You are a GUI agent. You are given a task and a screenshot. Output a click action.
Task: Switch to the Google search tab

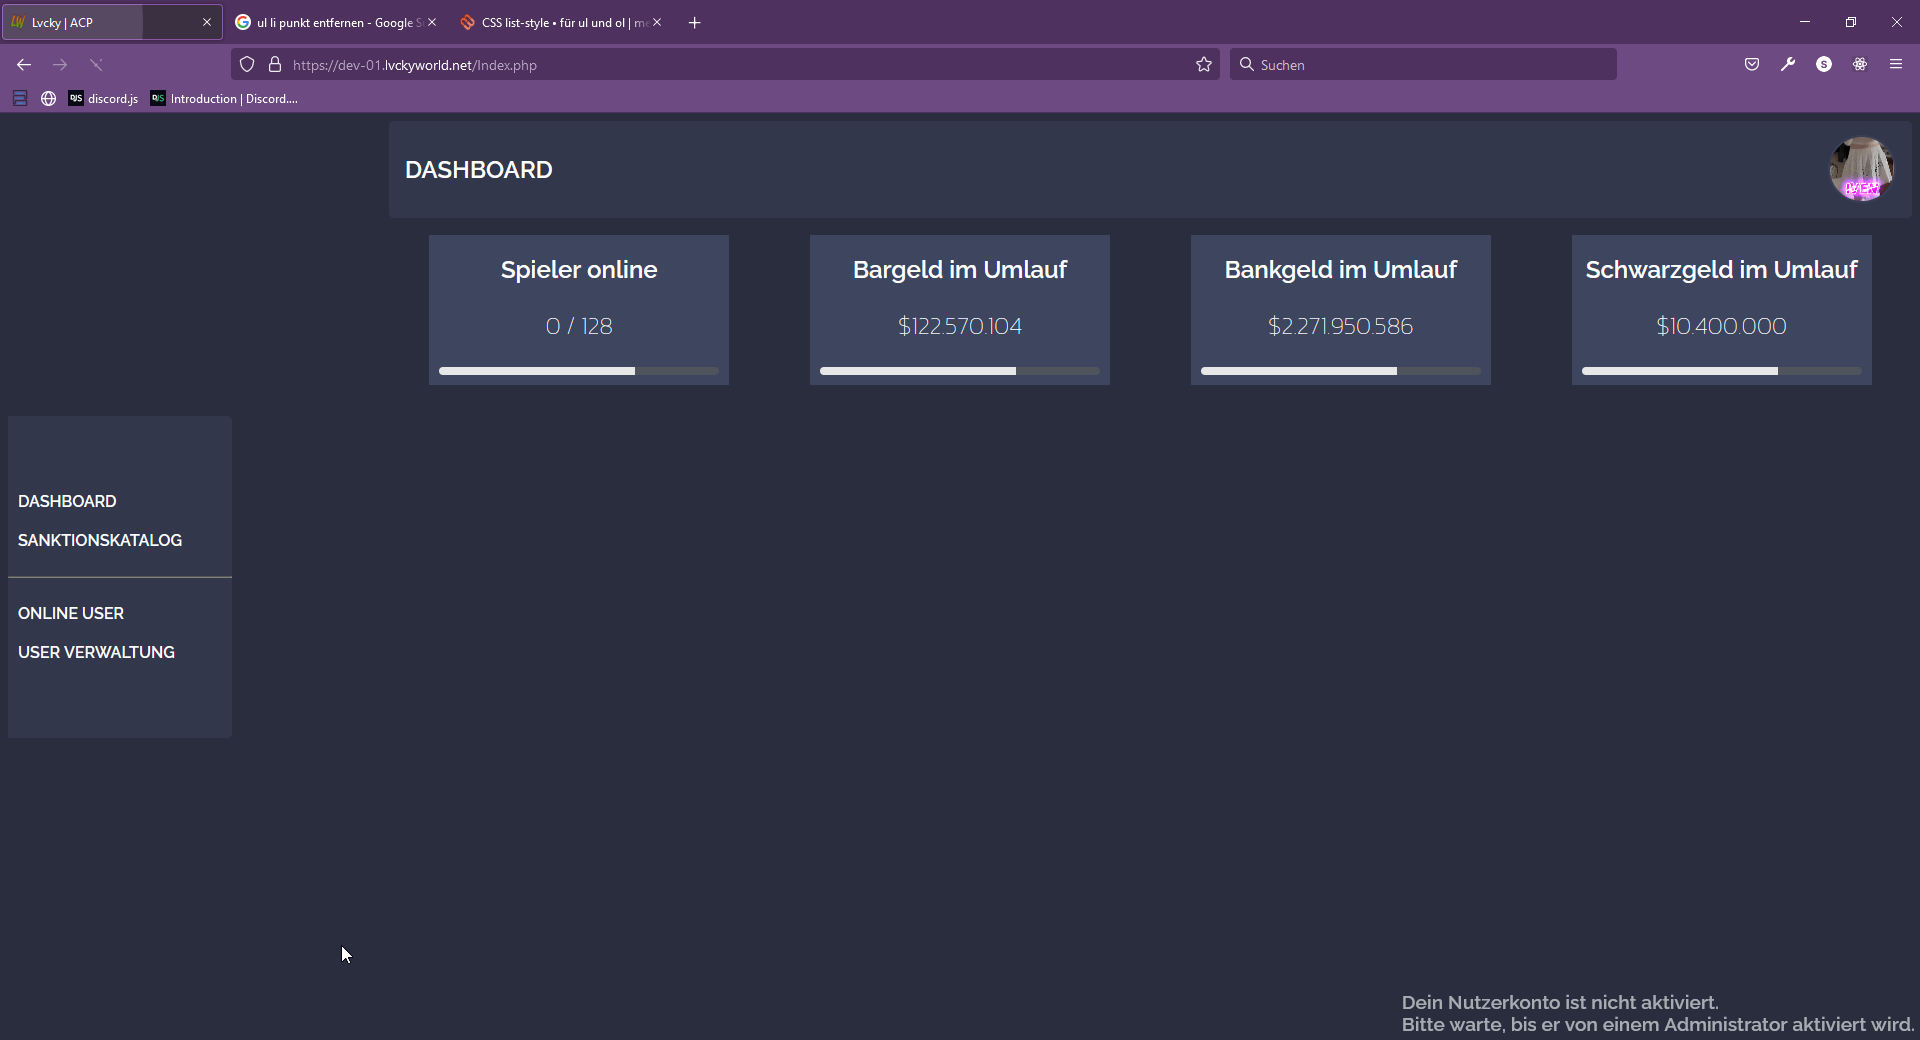[330, 23]
